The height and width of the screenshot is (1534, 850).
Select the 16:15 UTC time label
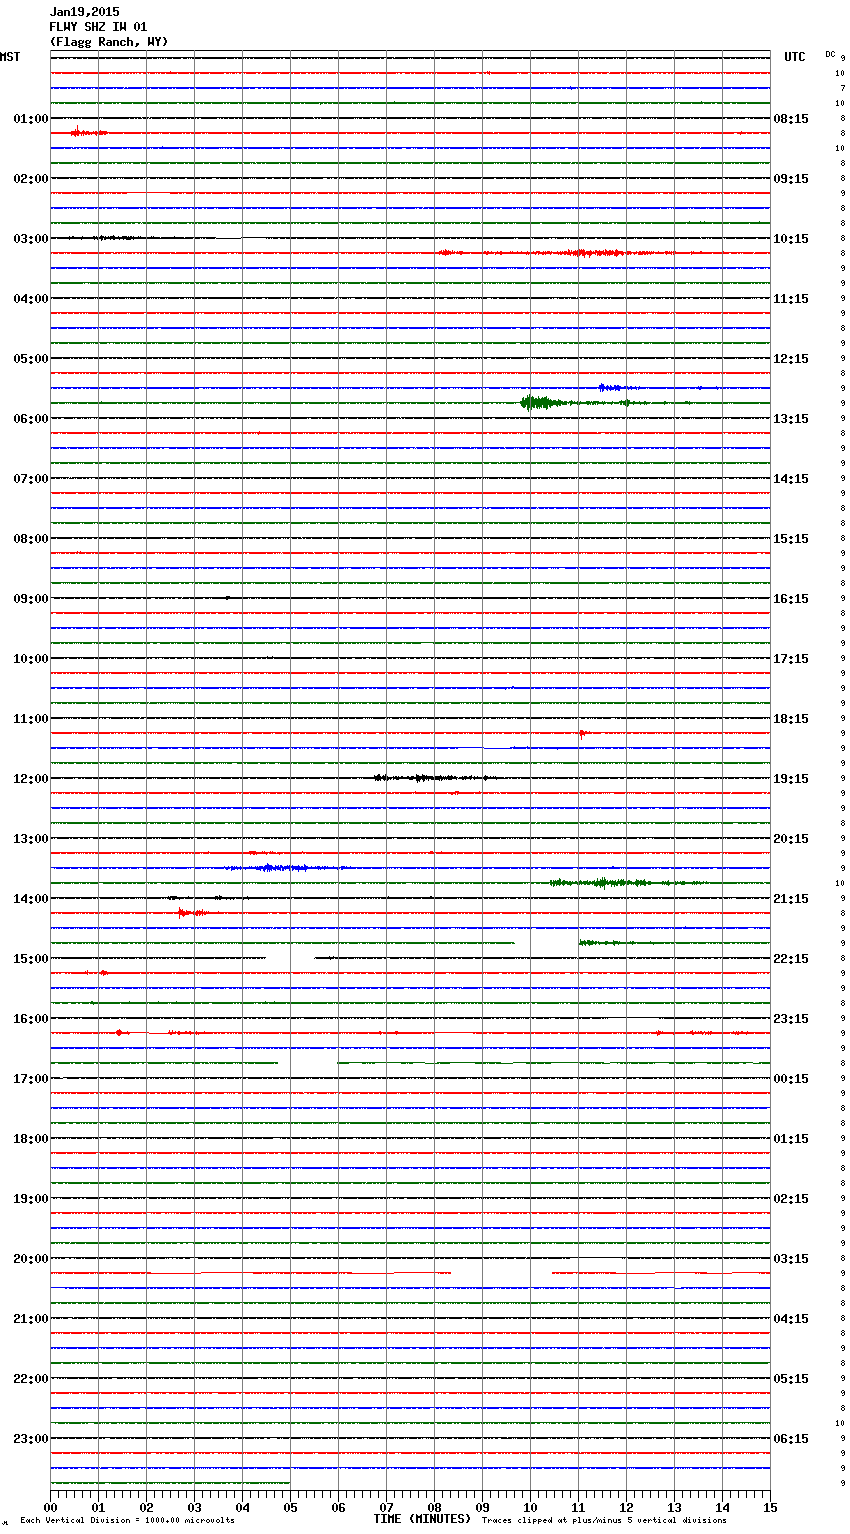pos(791,599)
